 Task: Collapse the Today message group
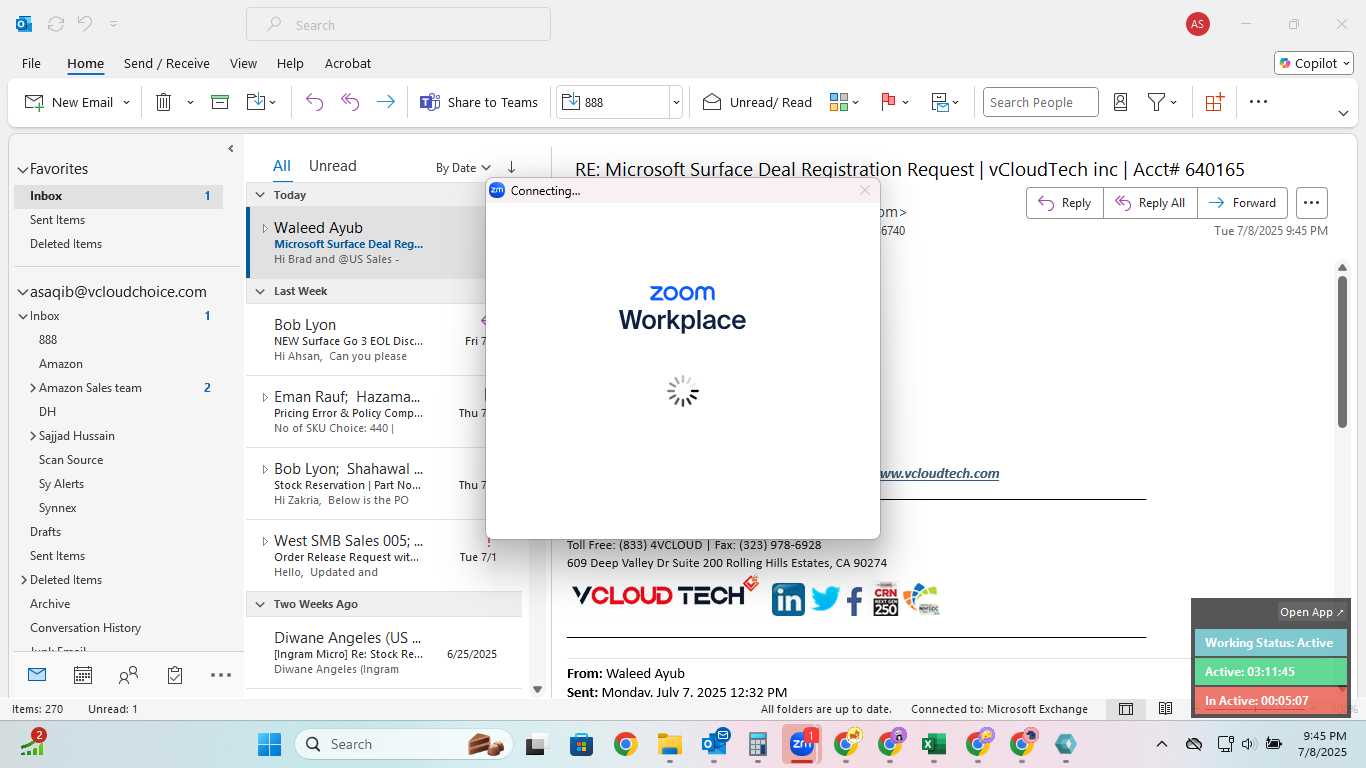(260, 195)
